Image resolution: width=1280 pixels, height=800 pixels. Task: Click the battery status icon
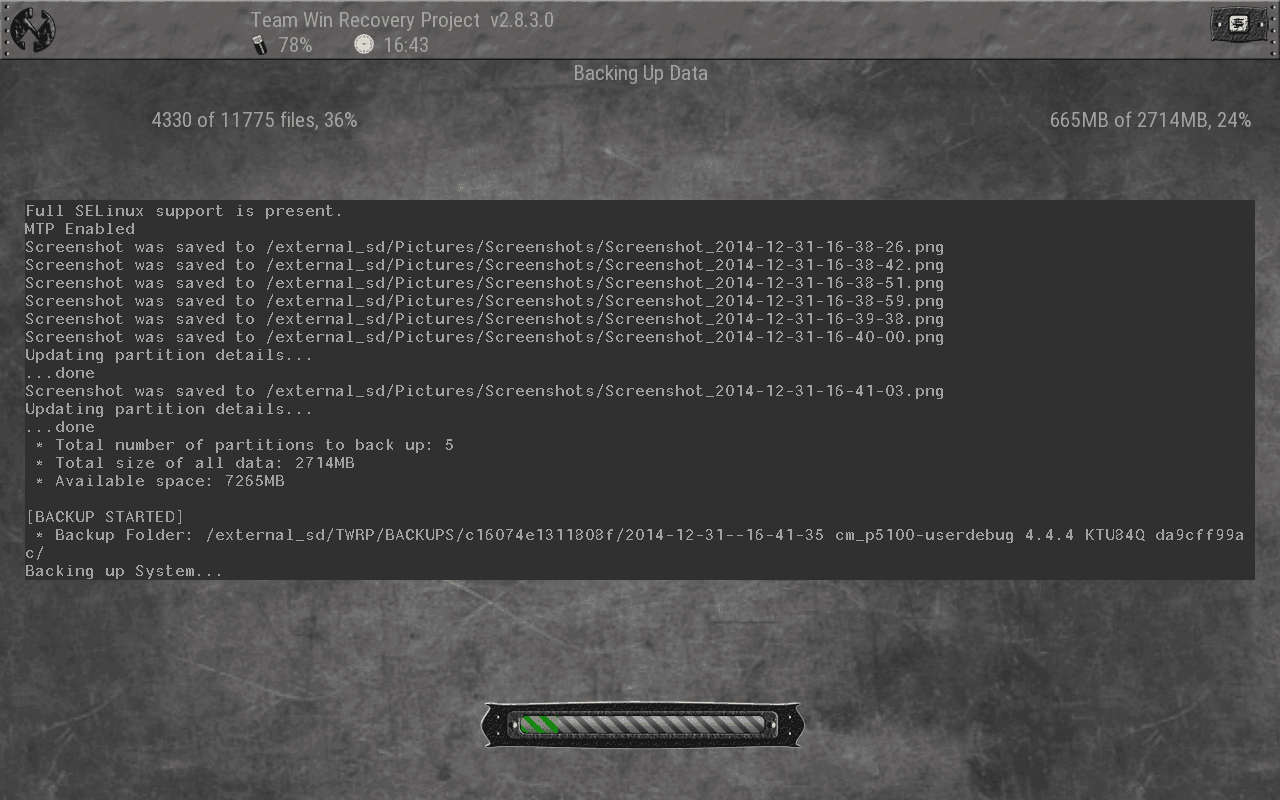(260, 45)
